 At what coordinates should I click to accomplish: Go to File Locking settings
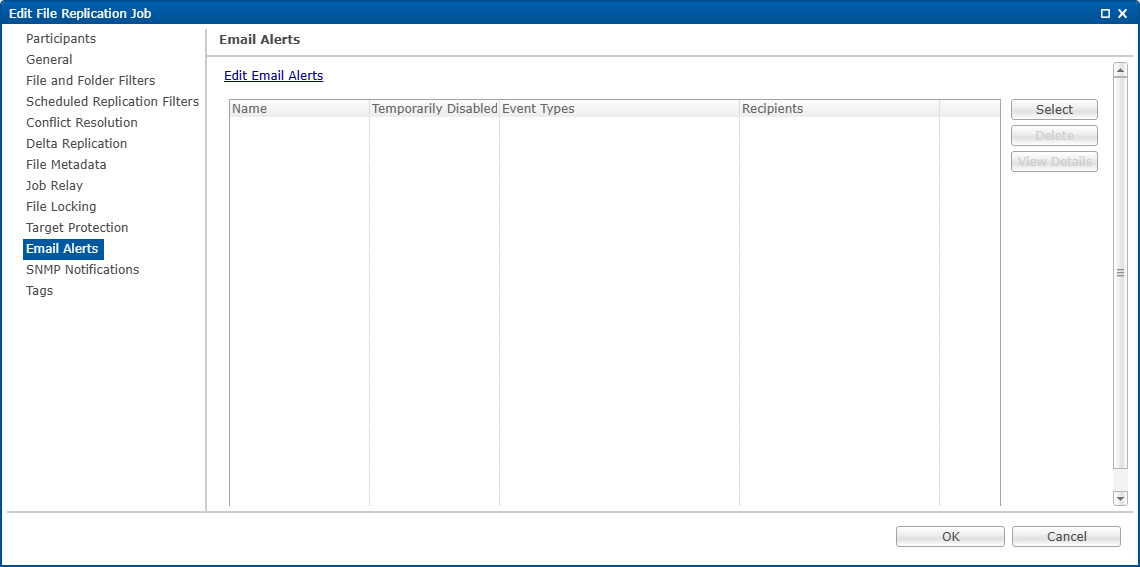tap(61, 207)
